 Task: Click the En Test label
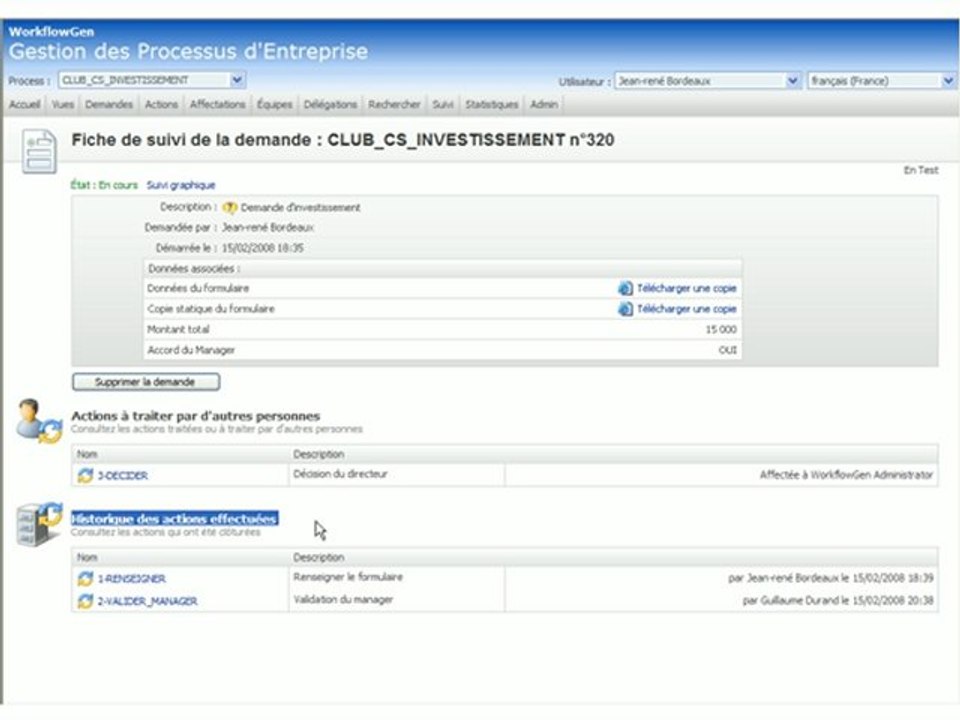(x=921, y=170)
